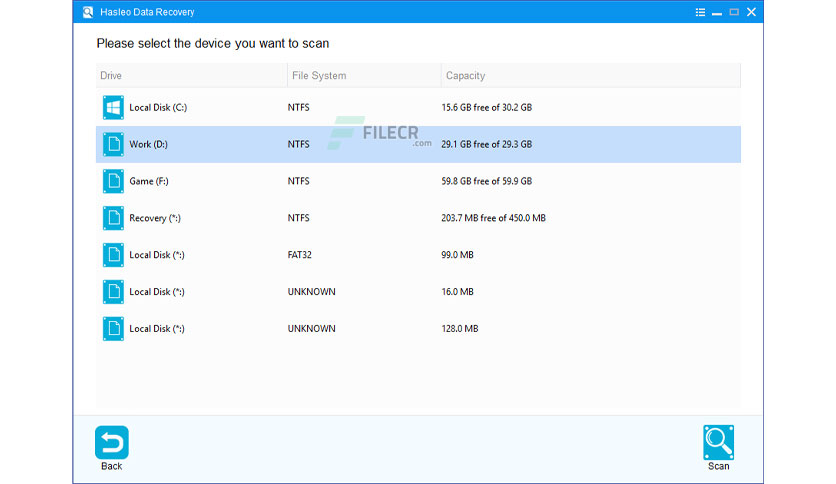This screenshot has height=484, width=836.
Task: Click the Windows icon for Local Disk (C:)
Action: click(113, 107)
